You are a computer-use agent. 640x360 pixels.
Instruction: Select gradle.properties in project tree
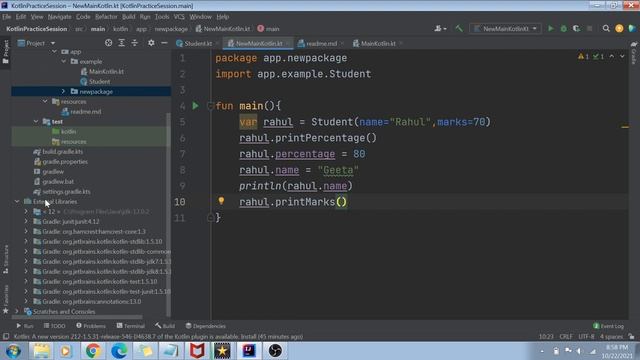65,162
